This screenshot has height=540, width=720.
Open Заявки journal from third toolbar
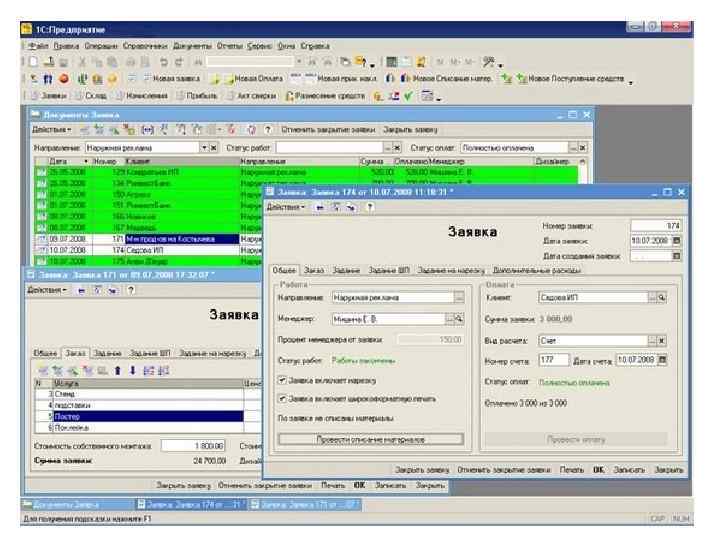tap(49, 96)
